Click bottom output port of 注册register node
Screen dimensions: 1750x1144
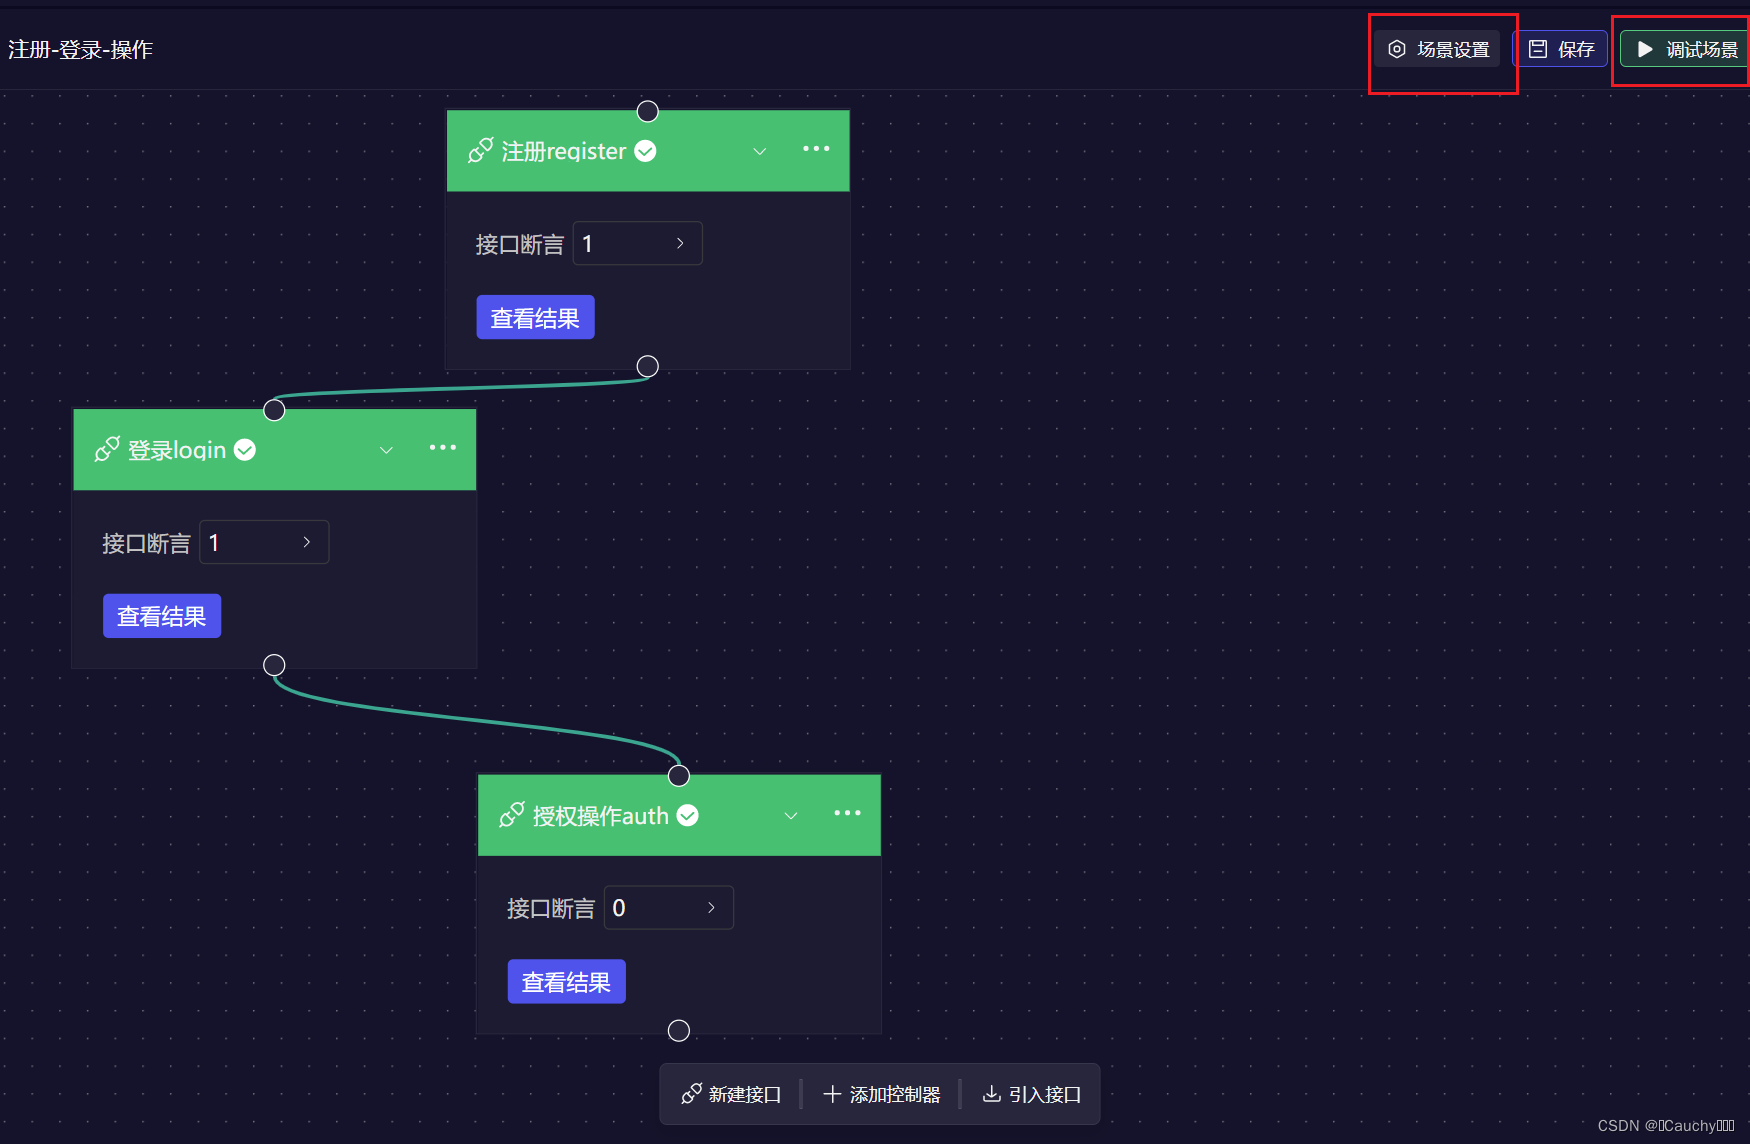click(648, 366)
